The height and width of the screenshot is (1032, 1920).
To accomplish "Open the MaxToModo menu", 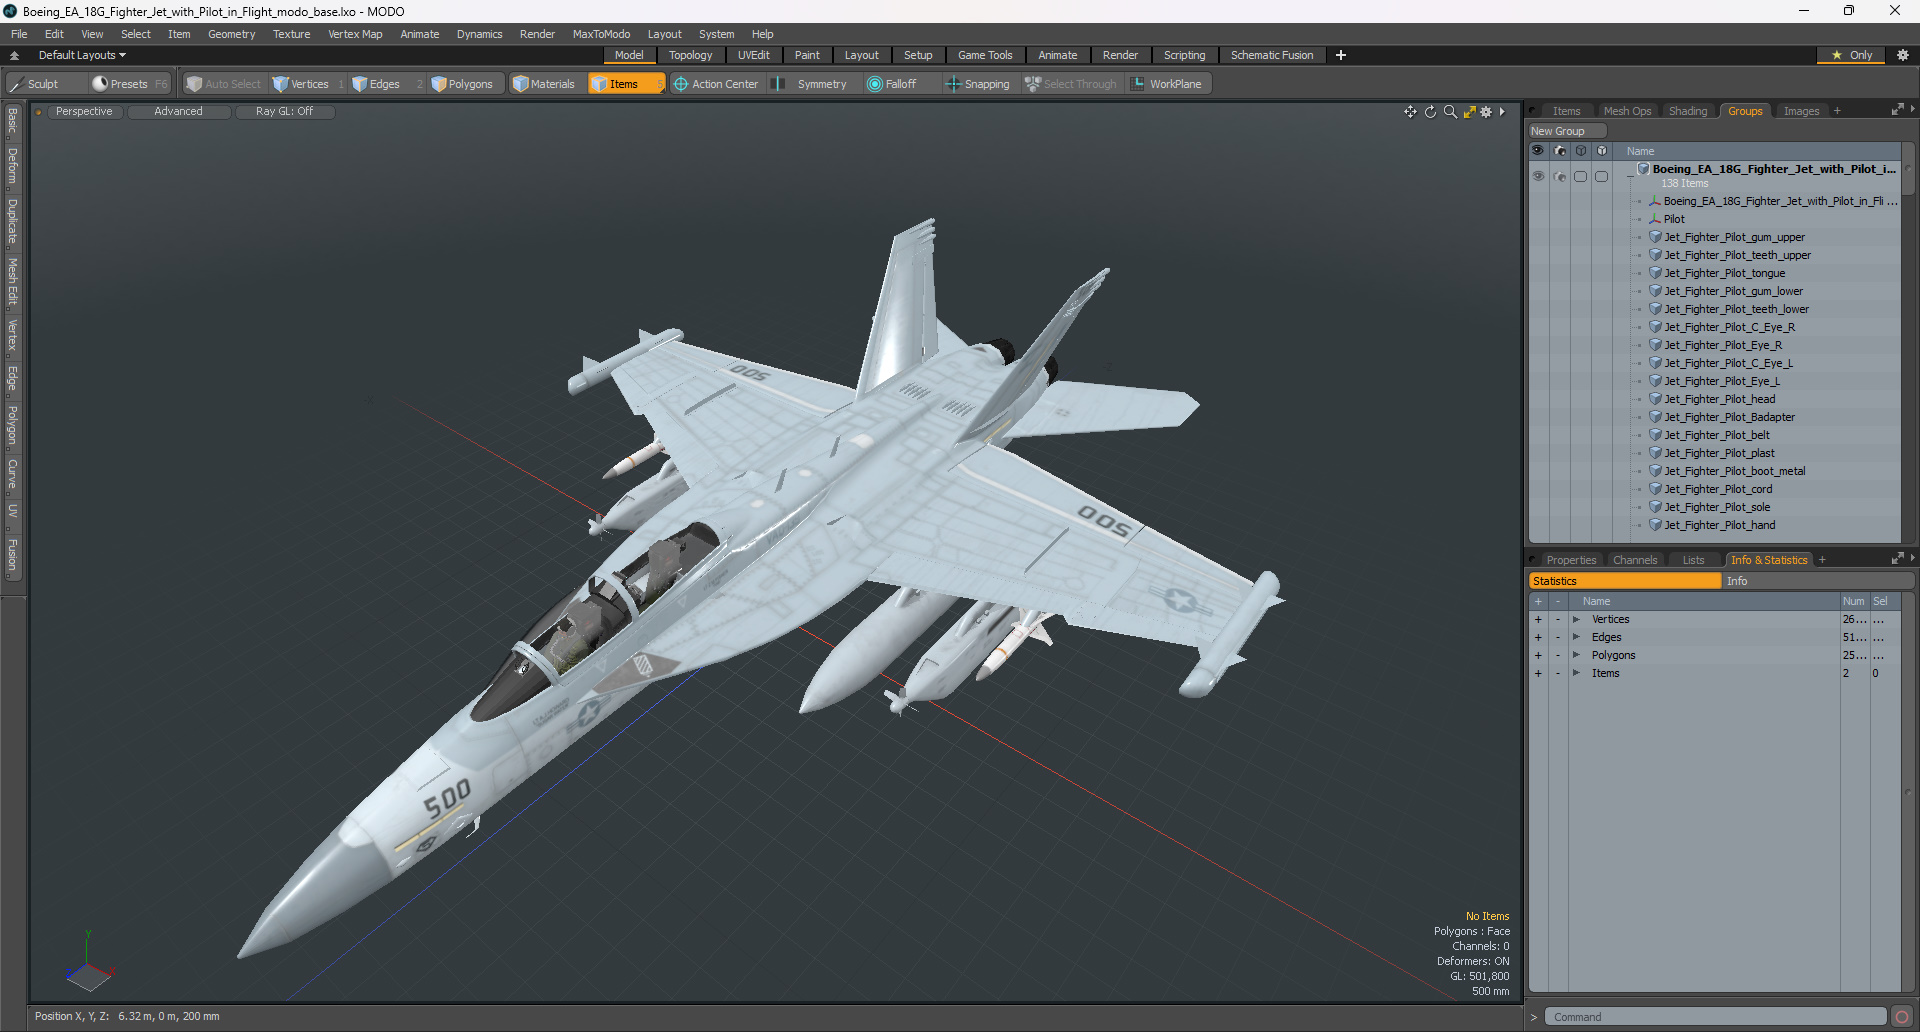I will tap(601, 34).
